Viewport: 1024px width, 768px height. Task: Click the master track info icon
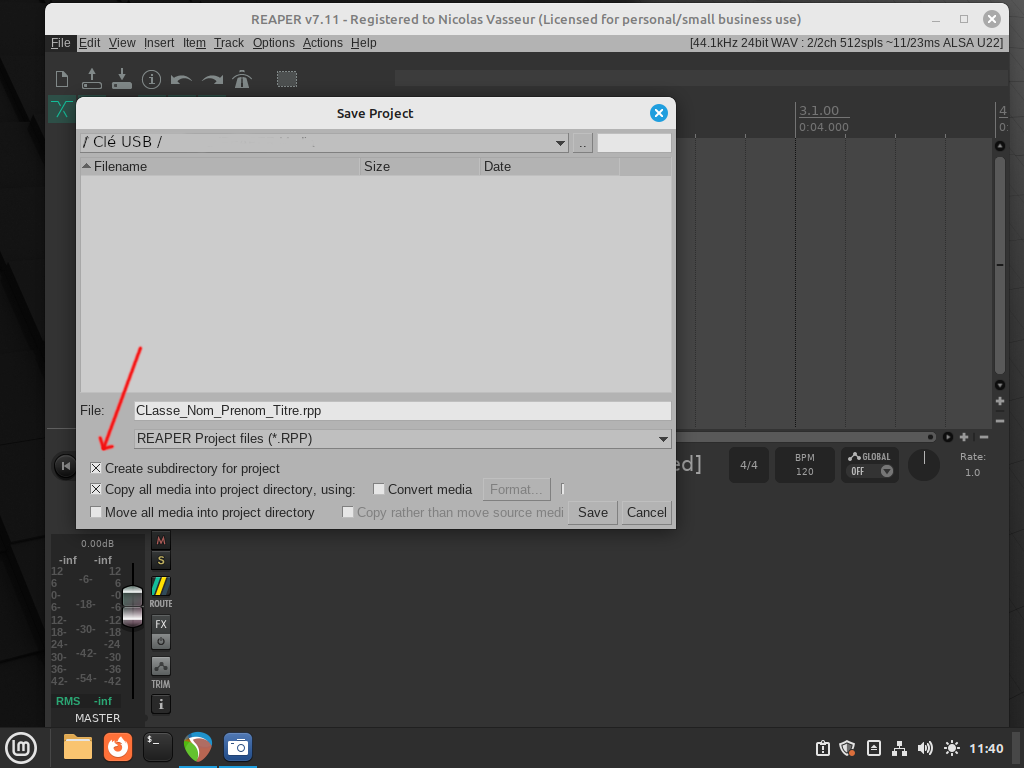click(x=161, y=704)
